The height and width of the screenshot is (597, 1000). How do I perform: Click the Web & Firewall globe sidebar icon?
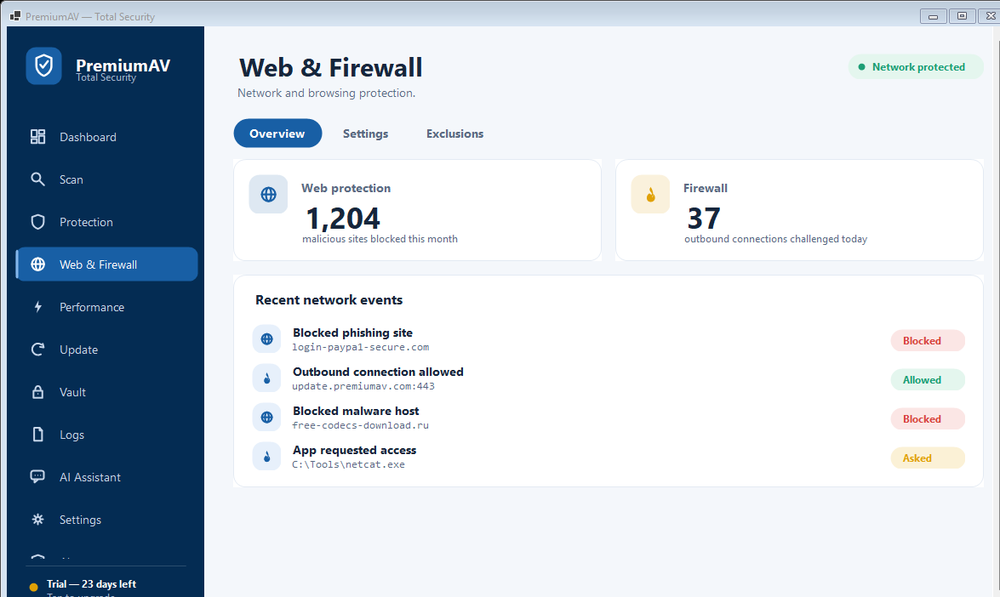pyautogui.click(x=38, y=264)
